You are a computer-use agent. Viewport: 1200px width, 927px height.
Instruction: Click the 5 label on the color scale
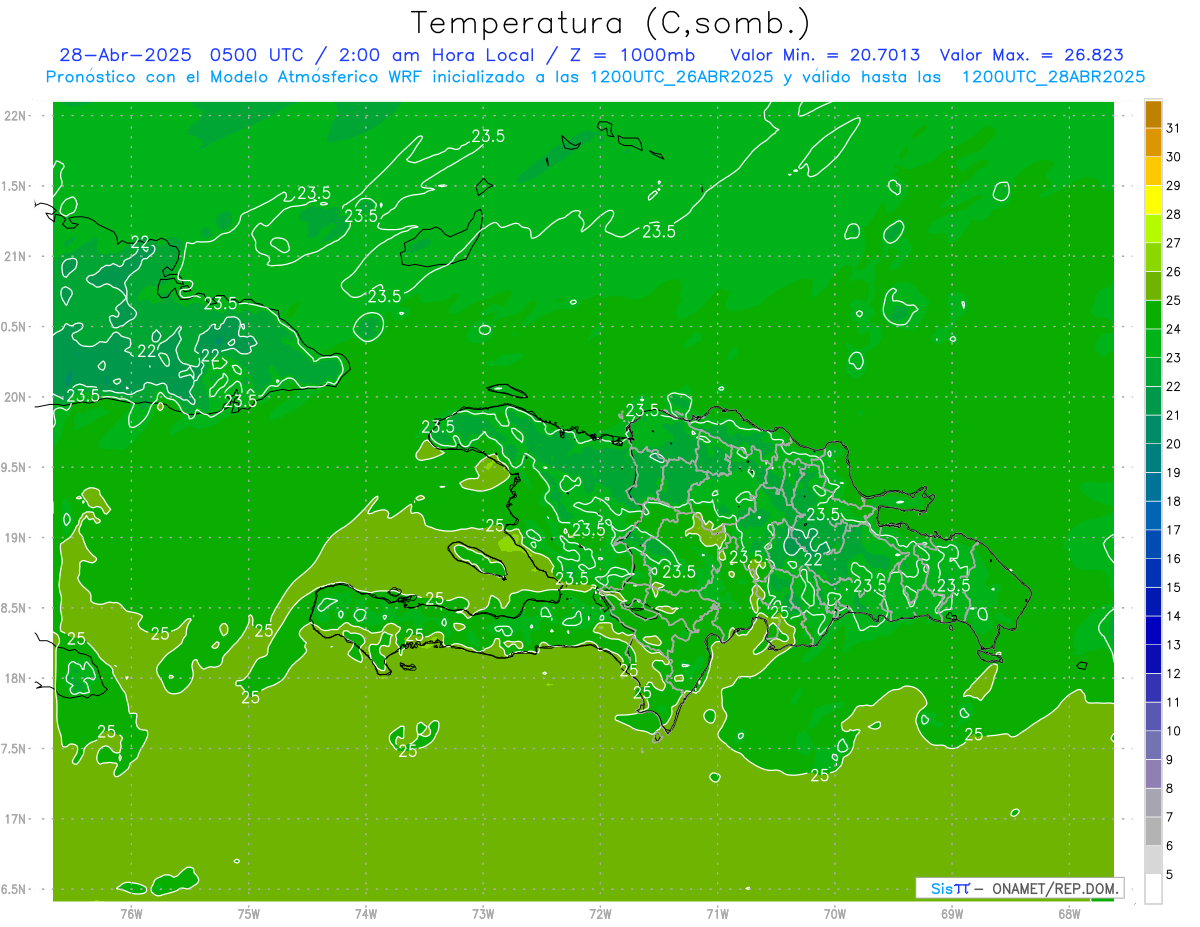click(1170, 875)
